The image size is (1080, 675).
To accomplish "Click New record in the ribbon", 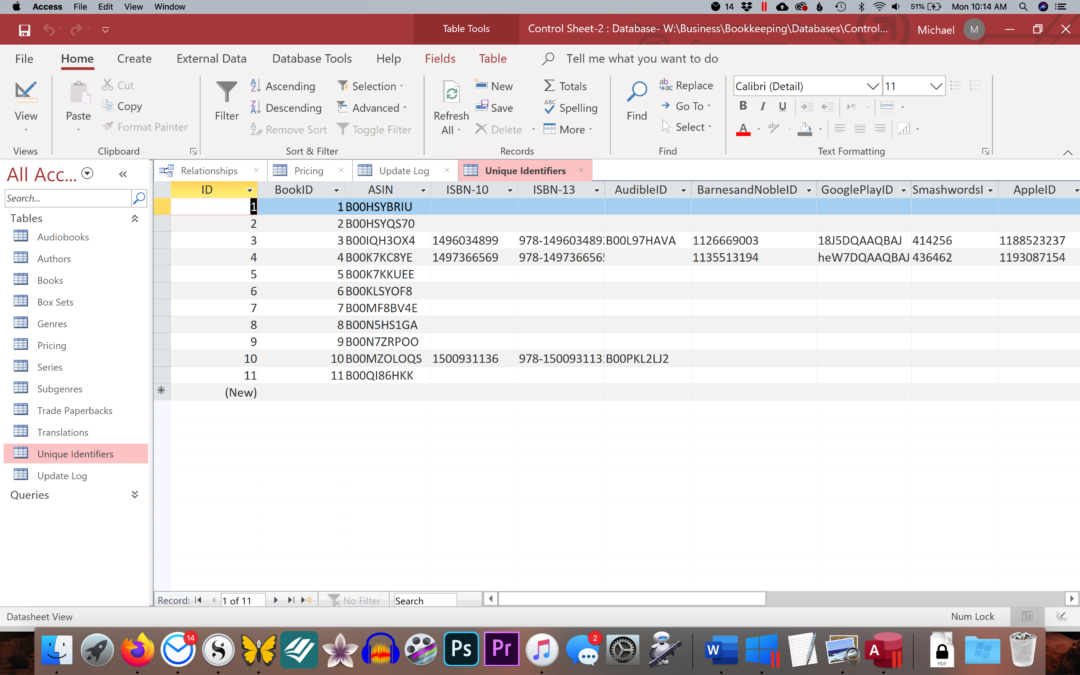I will coord(494,86).
